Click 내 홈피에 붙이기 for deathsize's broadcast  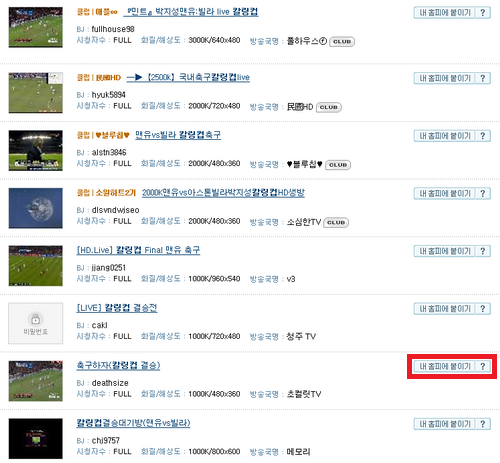(x=444, y=367)
